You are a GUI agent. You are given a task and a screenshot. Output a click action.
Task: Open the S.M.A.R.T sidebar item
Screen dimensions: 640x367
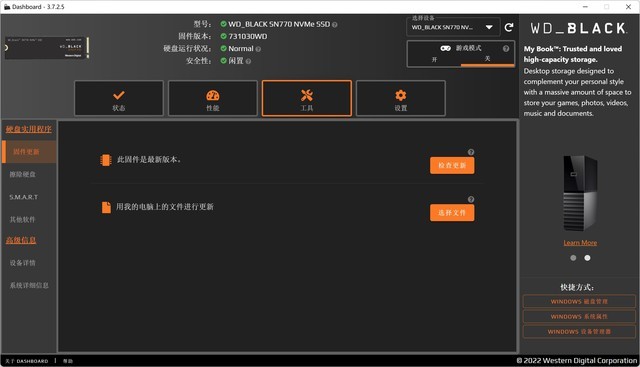click(24, 197)
